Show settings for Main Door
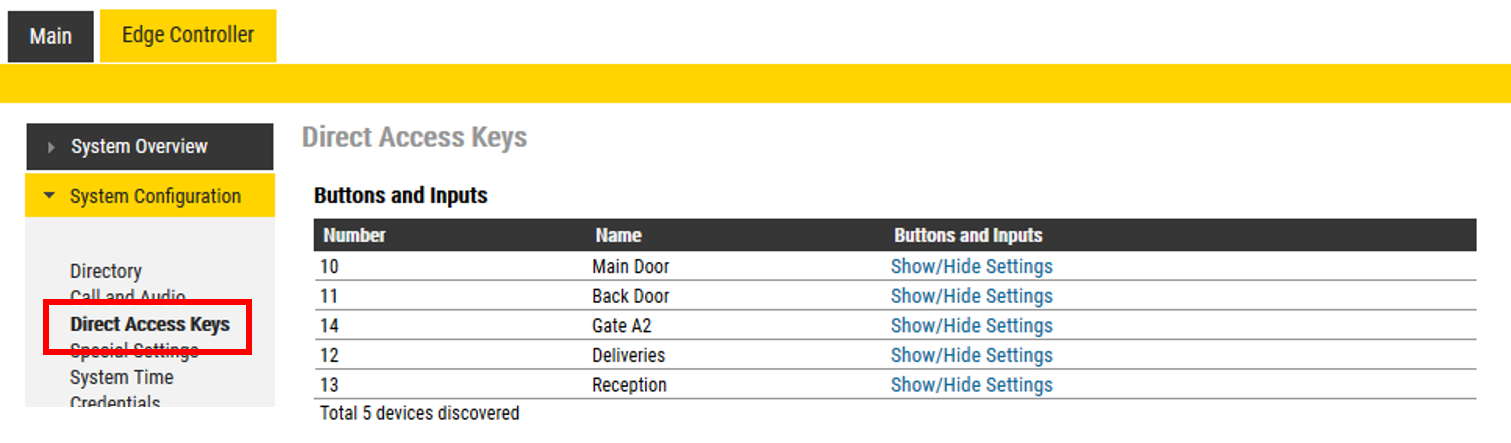 tap(971, 267)
